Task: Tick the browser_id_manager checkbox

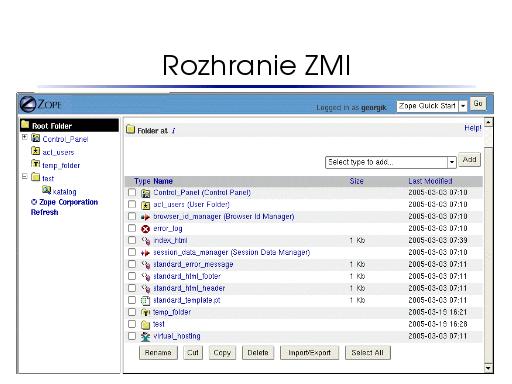Action: [132, 216]
